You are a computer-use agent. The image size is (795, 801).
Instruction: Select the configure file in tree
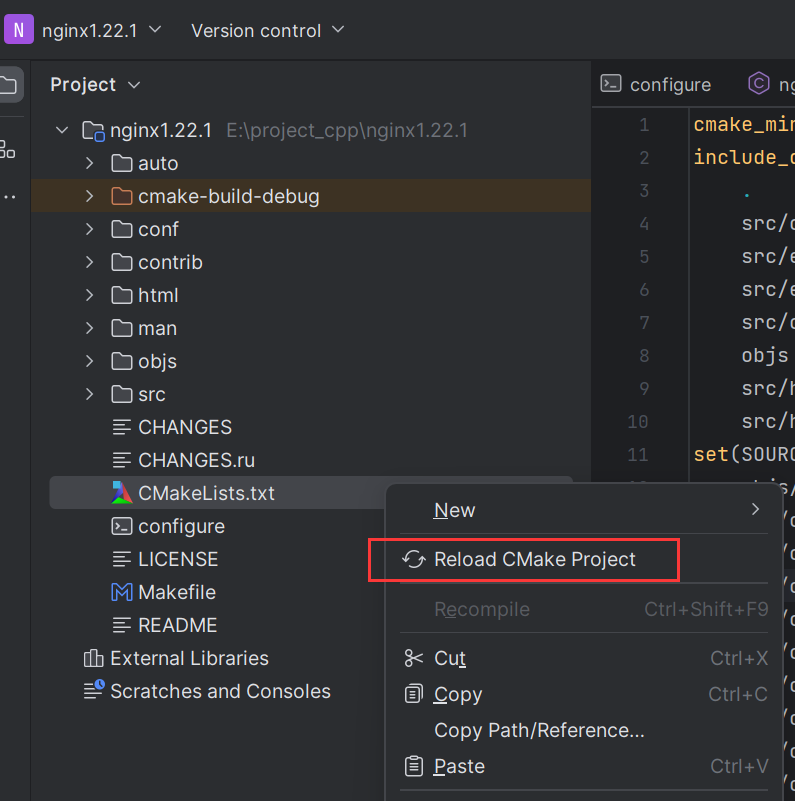click(181, 527)
